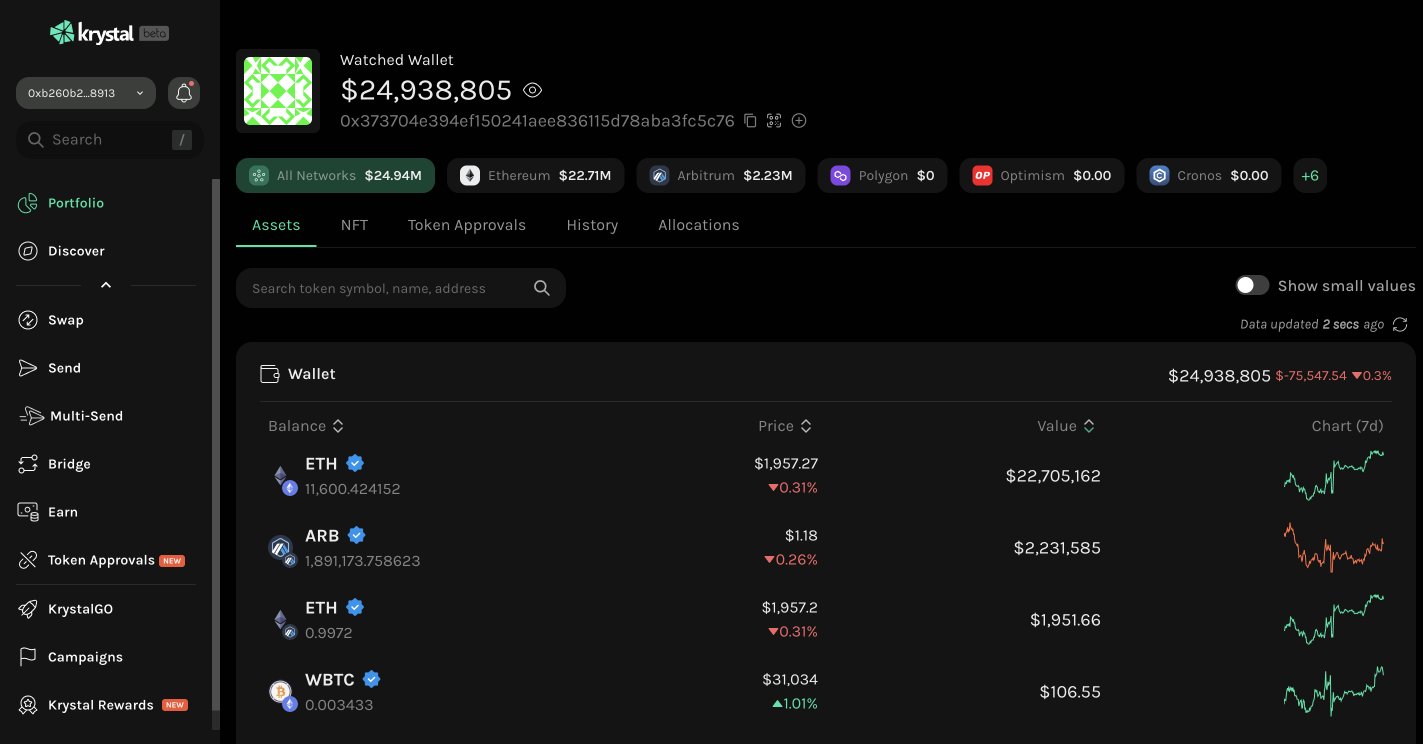Click the Data updated 2 secs ago text
Screen dimensions: 1423x744
tap(1312, 324)
